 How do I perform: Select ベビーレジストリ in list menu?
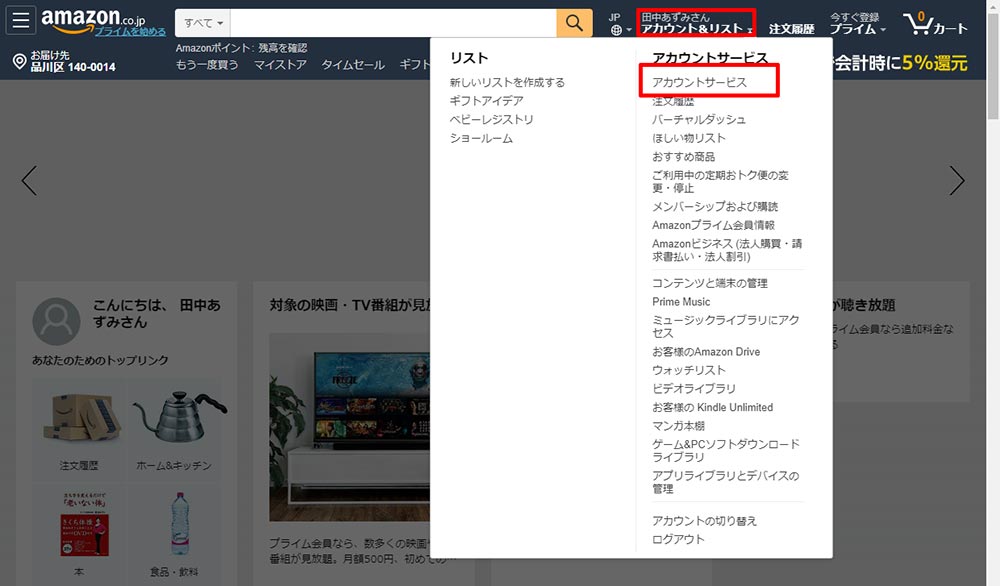pyautogui.click(x=491, y=119)
